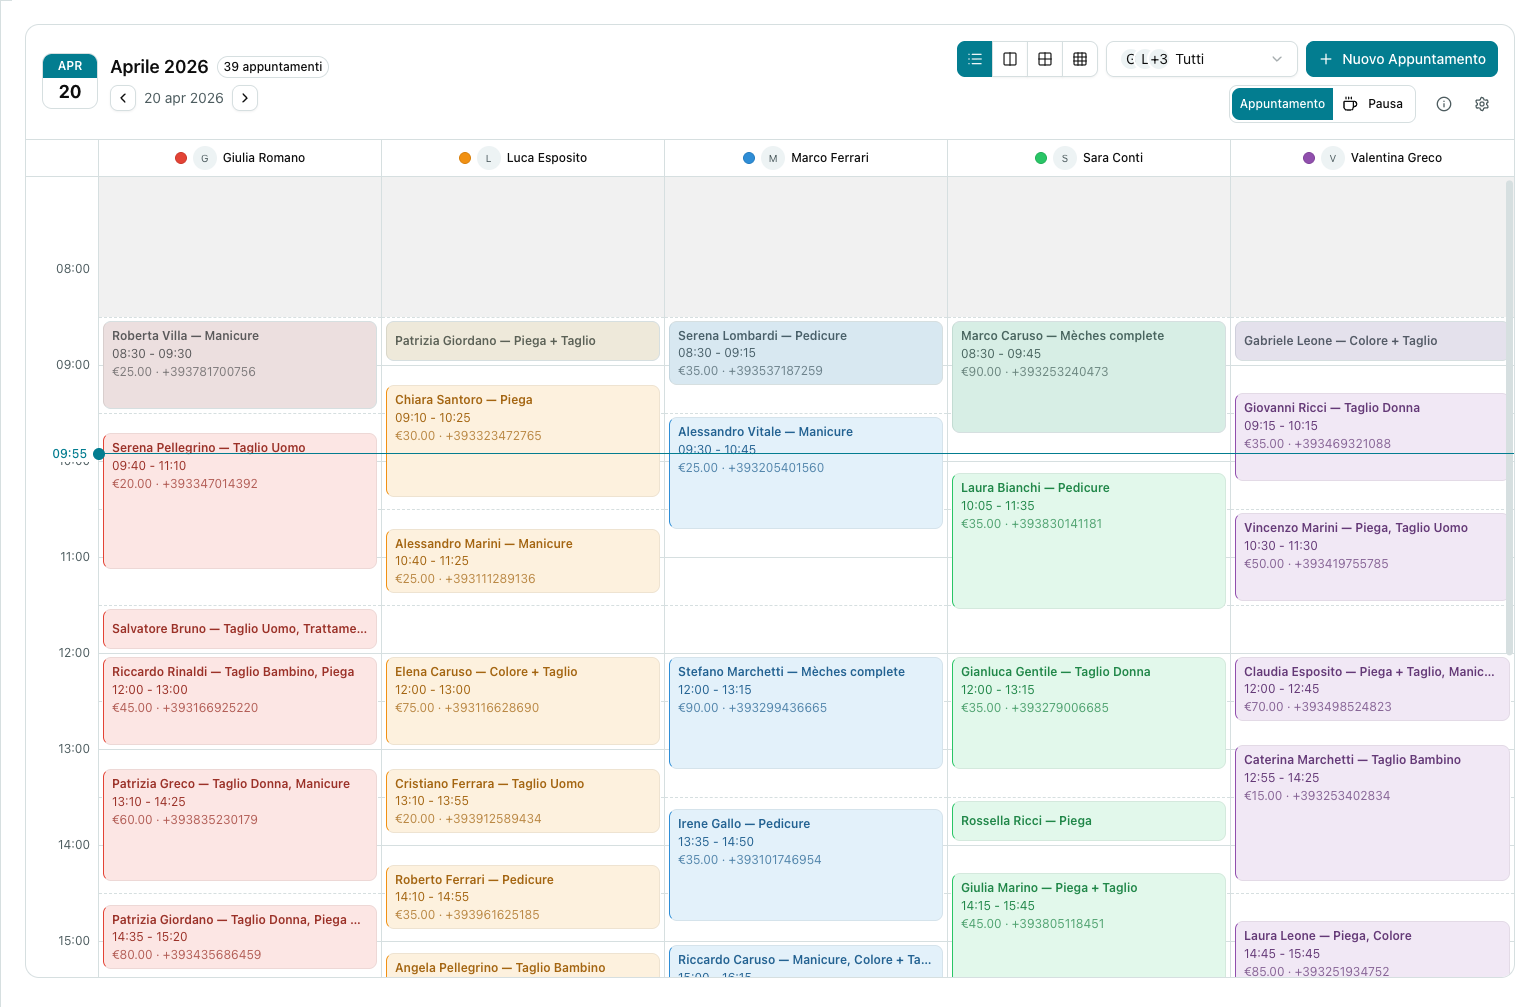Open the info circle icon
This screenshot has width=1539, height=1007.
pos(1444,104)
